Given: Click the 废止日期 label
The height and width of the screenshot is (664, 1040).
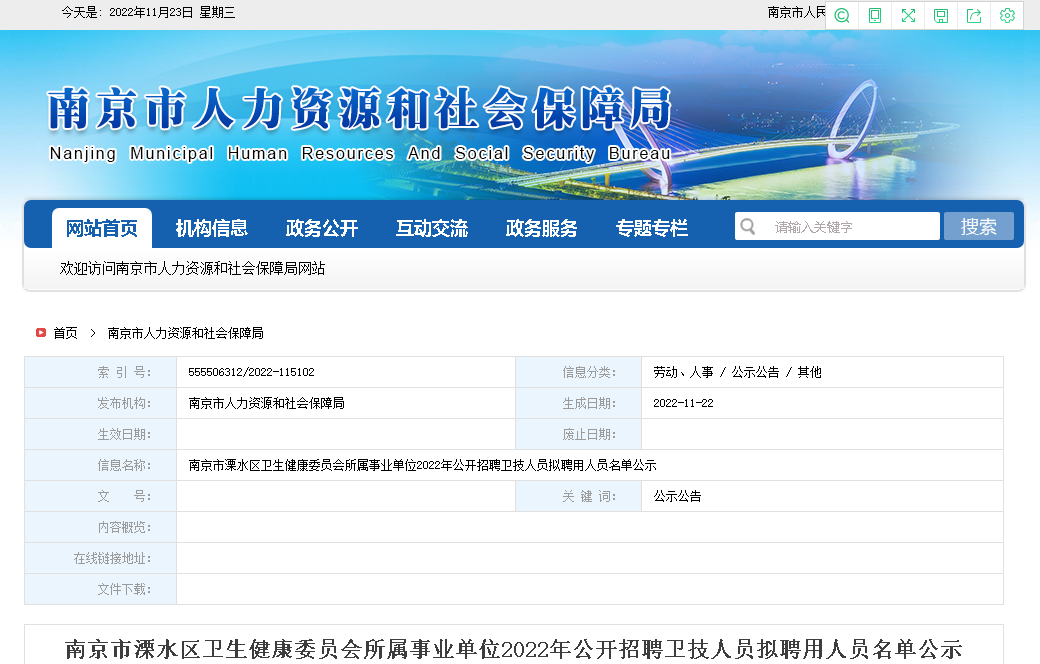Looking at the screenshot, I should [589, 434].
